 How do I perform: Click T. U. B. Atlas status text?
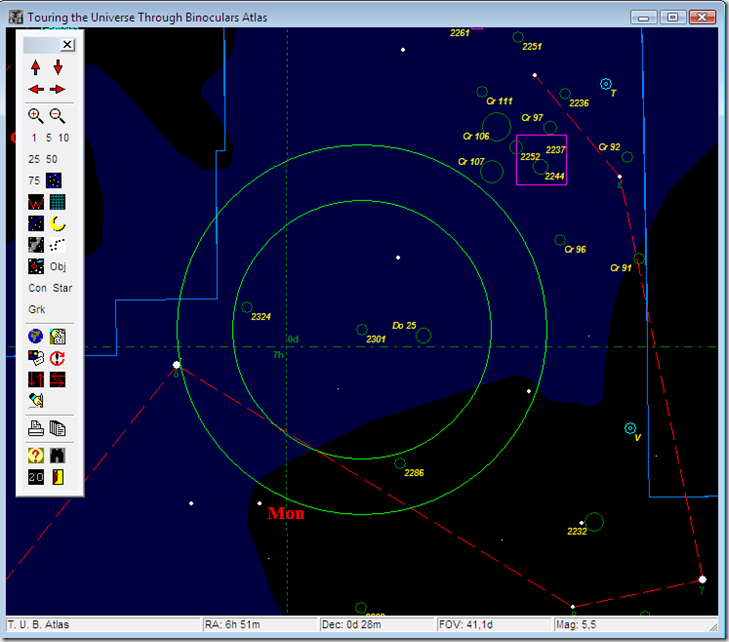tap(39, 624)
